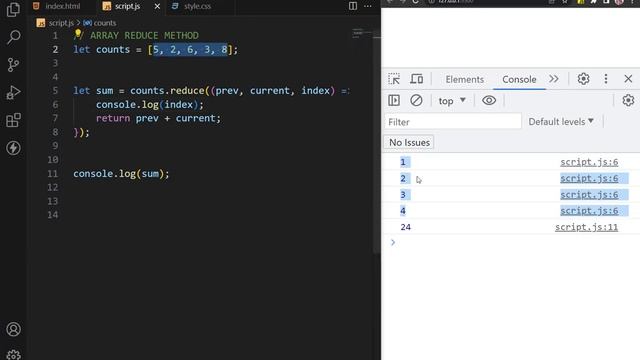
Task: Click the lightbulb code action icon
Action: [x=78, y=34]
